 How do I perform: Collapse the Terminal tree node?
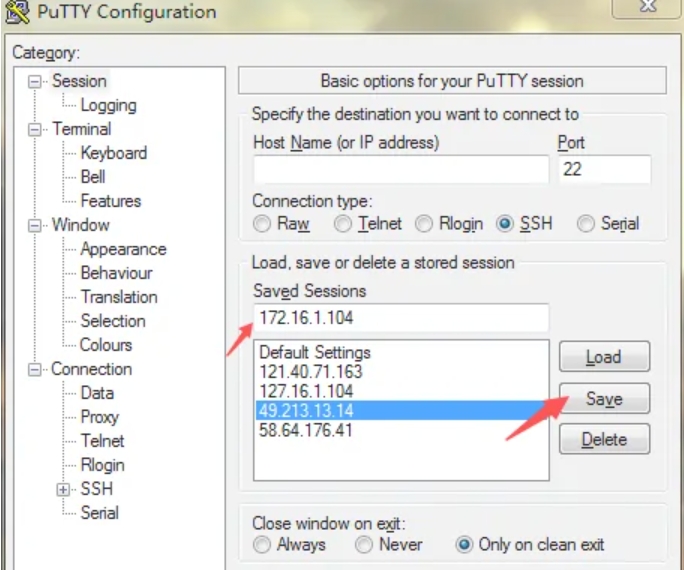tap(34, 130)
